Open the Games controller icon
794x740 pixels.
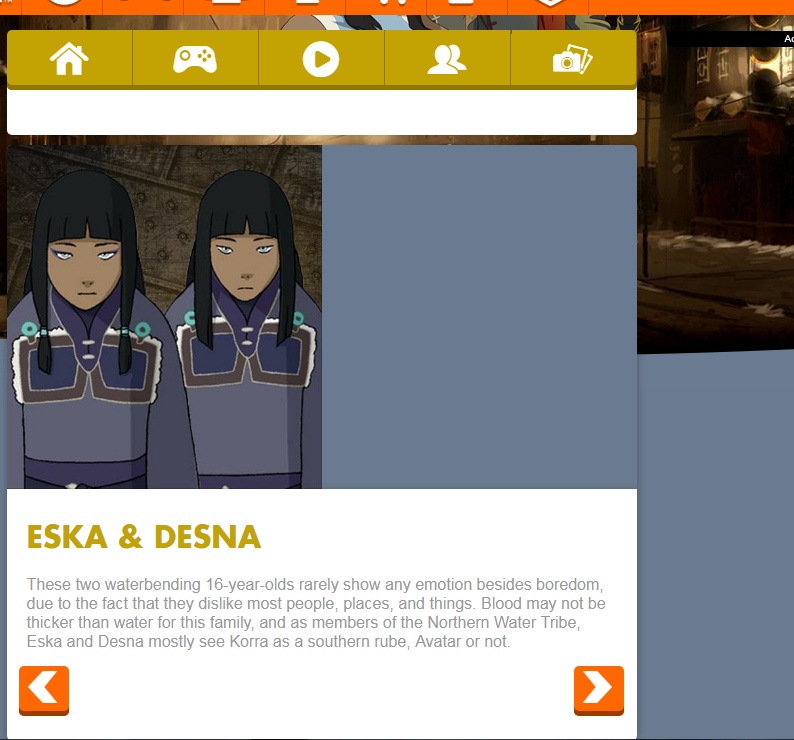pyautogui.click(x=195, y=59)
